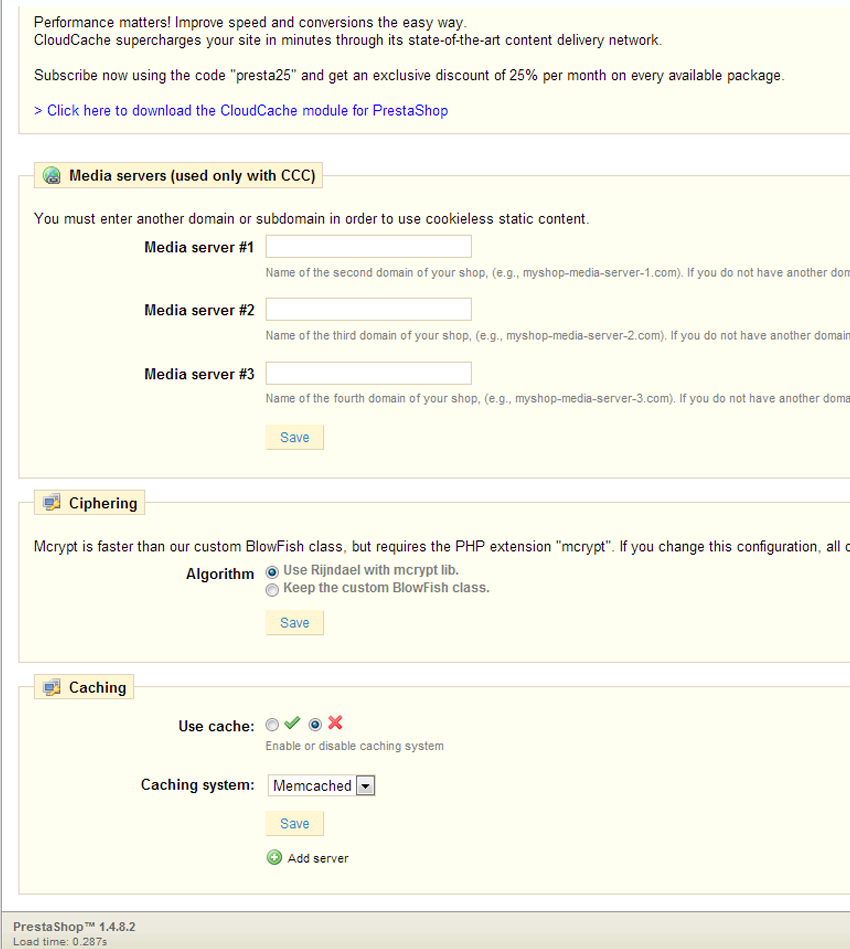Click the Caching section icon
850x949 pixels.
51,687
